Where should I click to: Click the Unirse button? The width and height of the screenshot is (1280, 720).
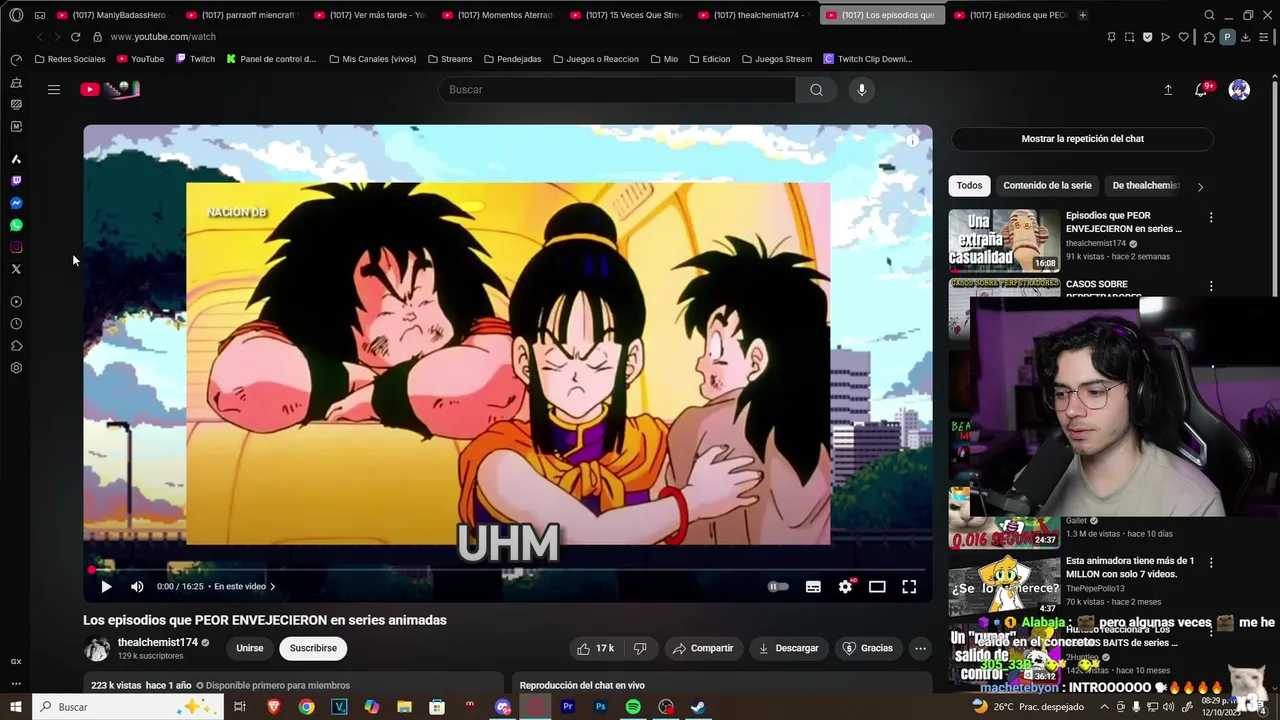(x=249, y=648)
